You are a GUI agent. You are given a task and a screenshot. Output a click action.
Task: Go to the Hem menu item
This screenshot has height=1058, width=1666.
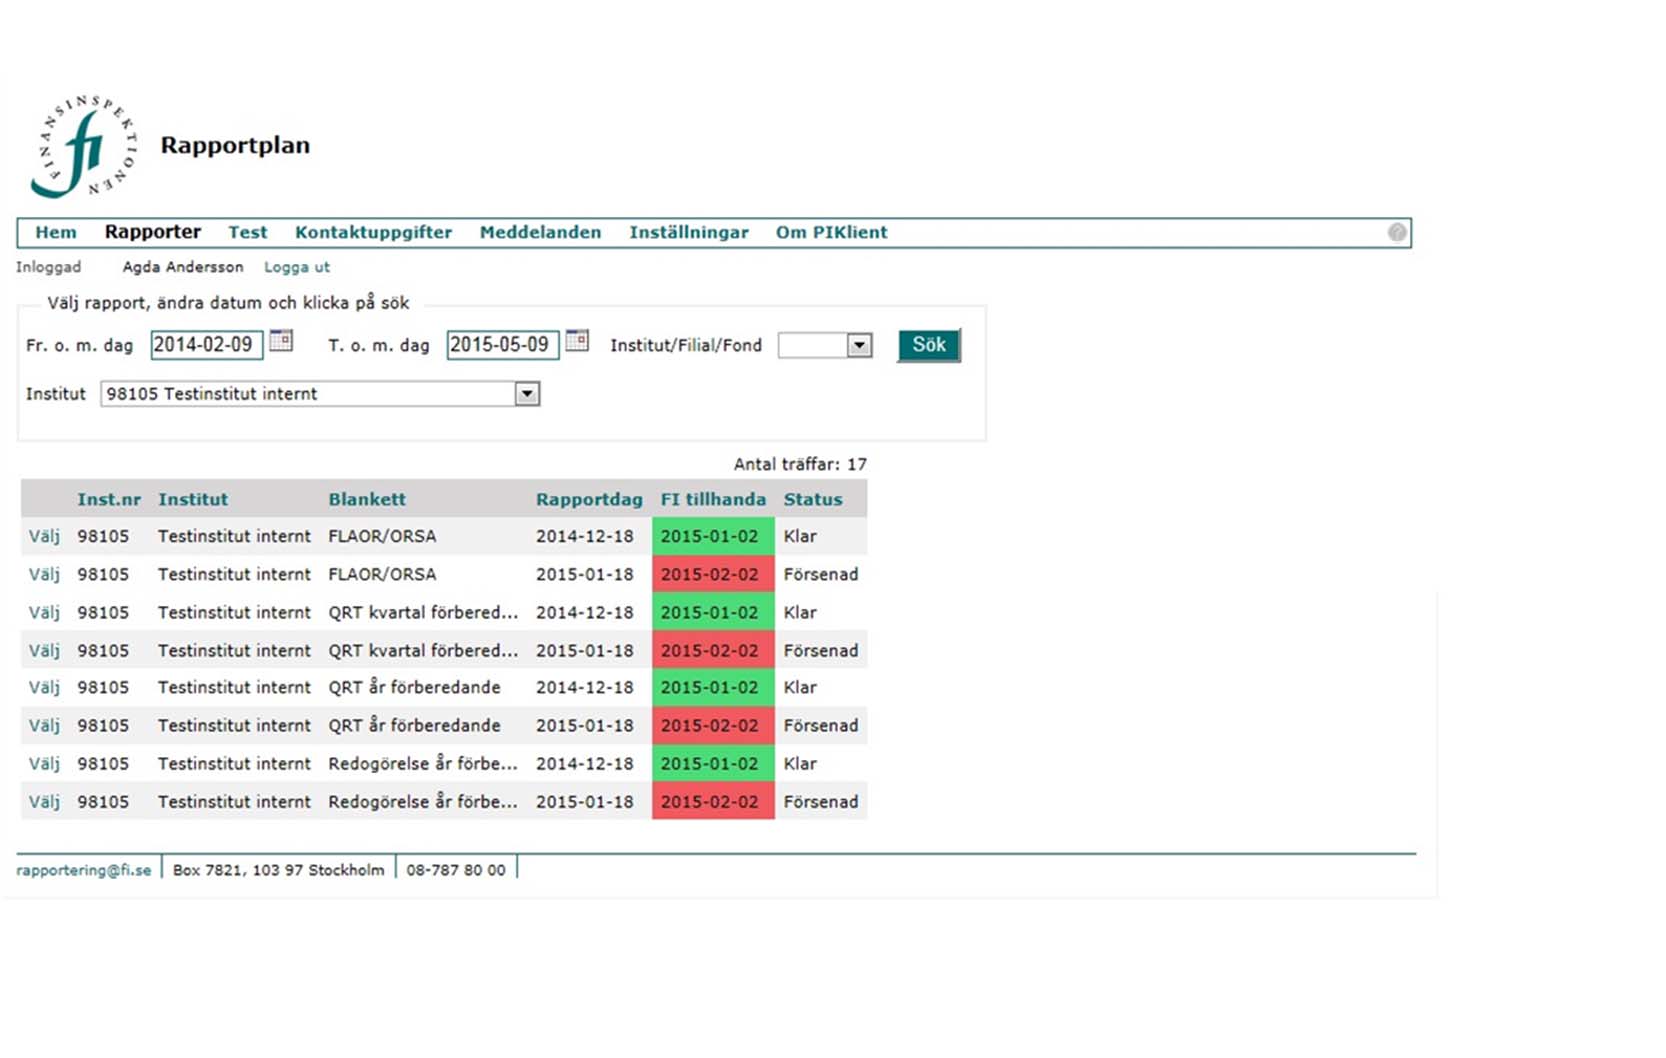click(56, 232)
